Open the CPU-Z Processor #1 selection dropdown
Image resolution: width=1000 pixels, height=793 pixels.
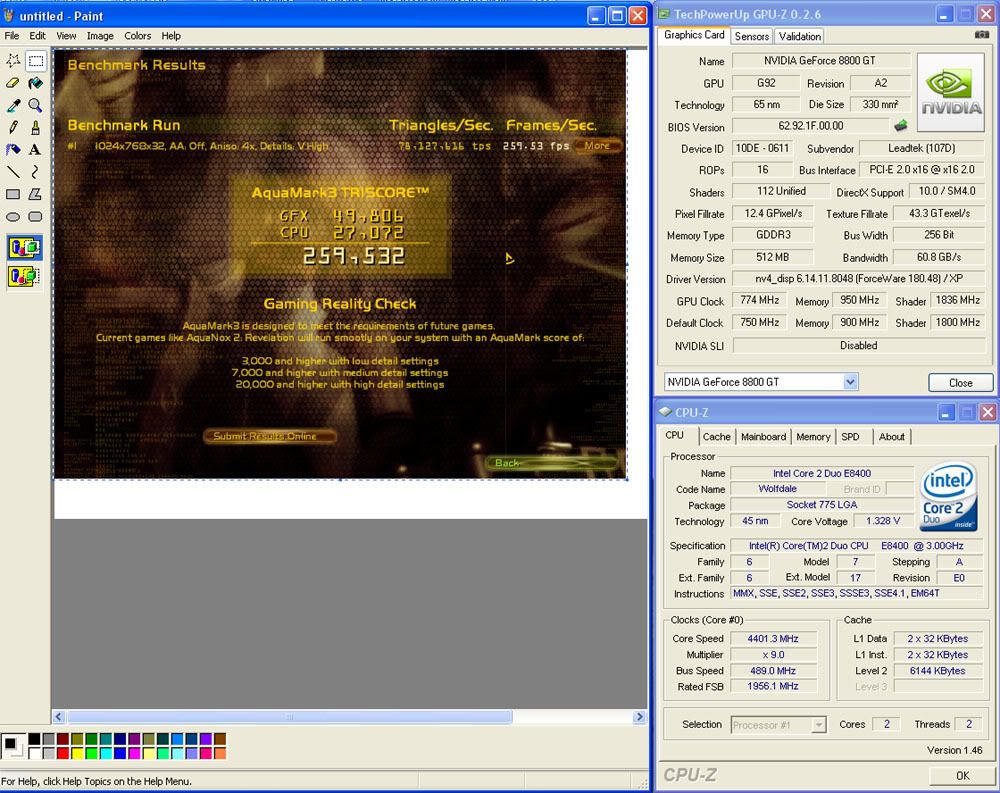(818, 725)
